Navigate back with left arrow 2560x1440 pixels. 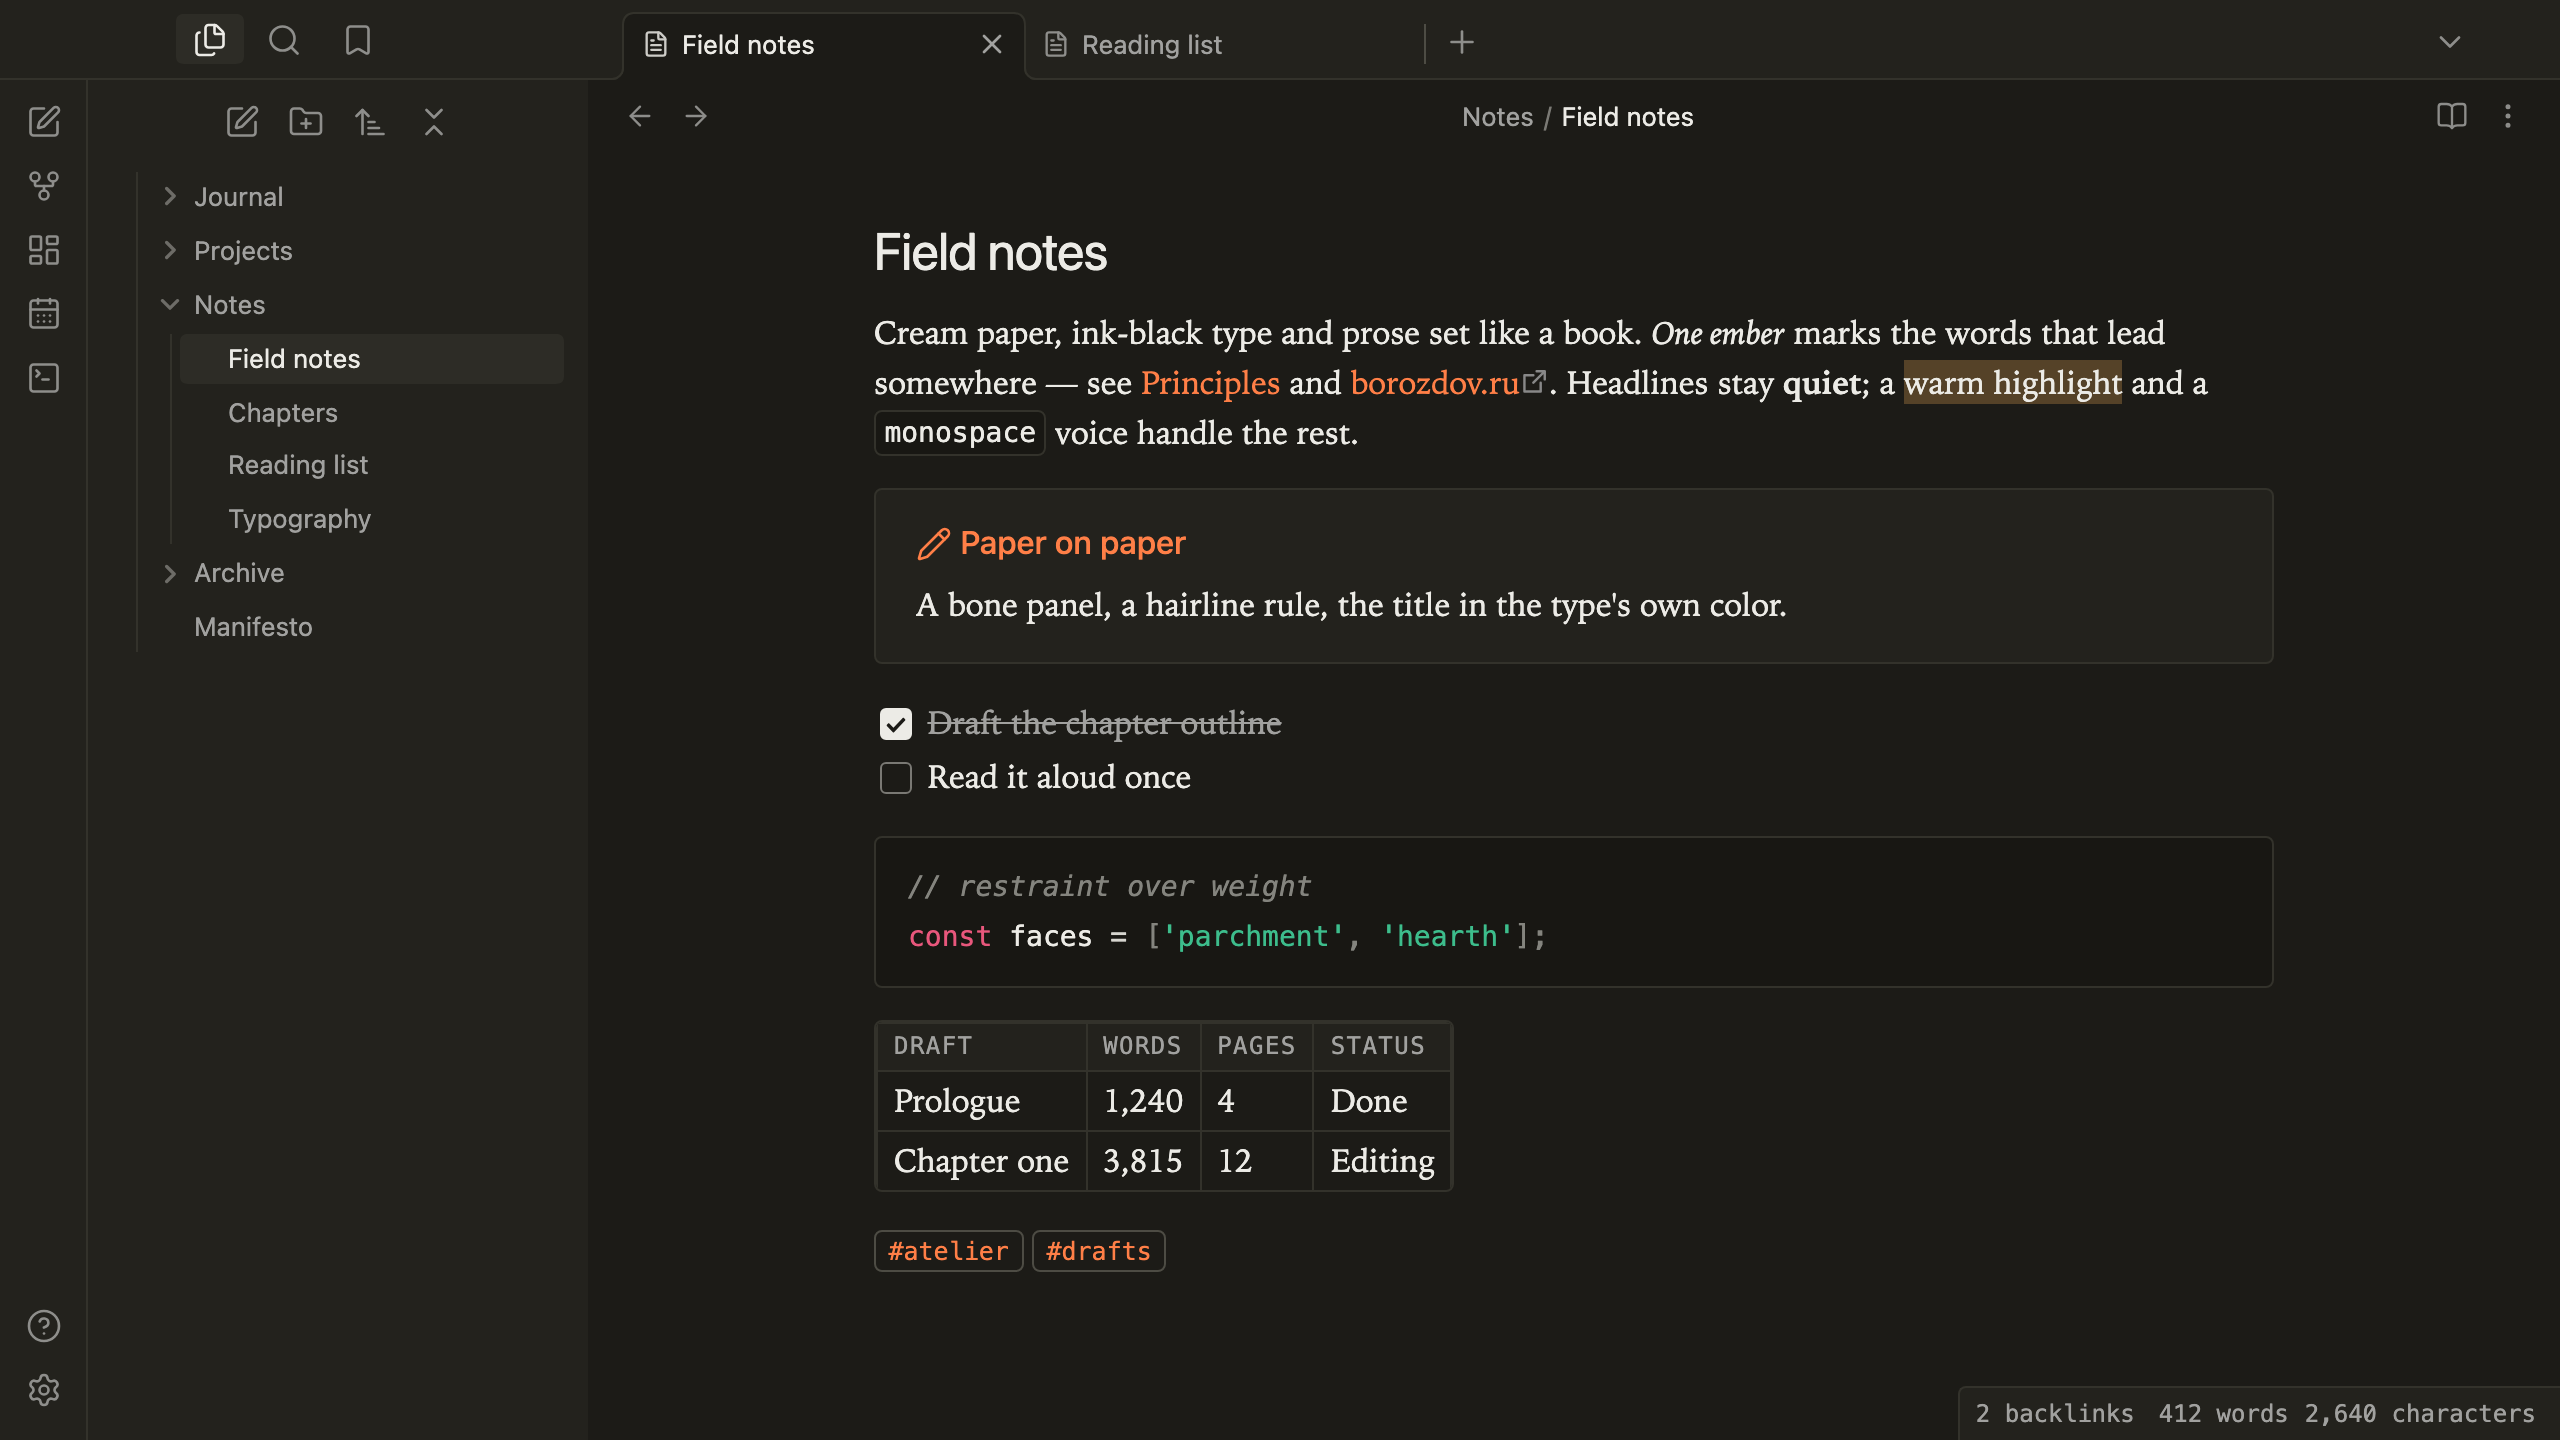(640, 117)
